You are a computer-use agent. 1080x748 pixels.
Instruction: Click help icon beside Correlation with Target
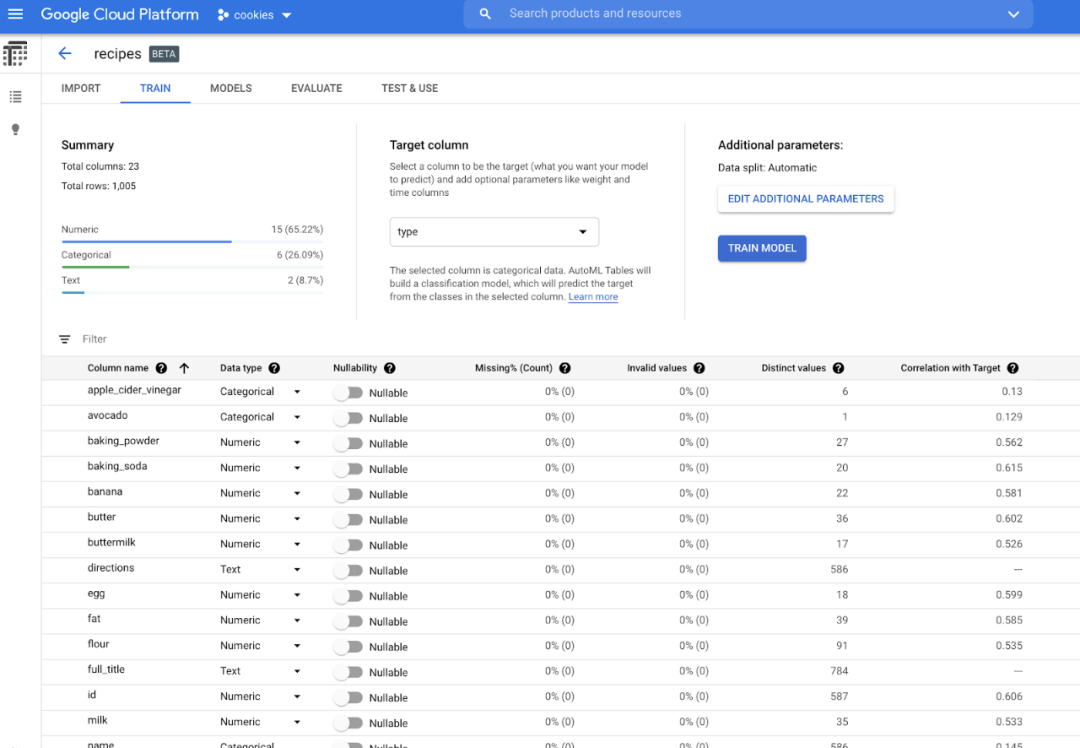[1013, 368]
